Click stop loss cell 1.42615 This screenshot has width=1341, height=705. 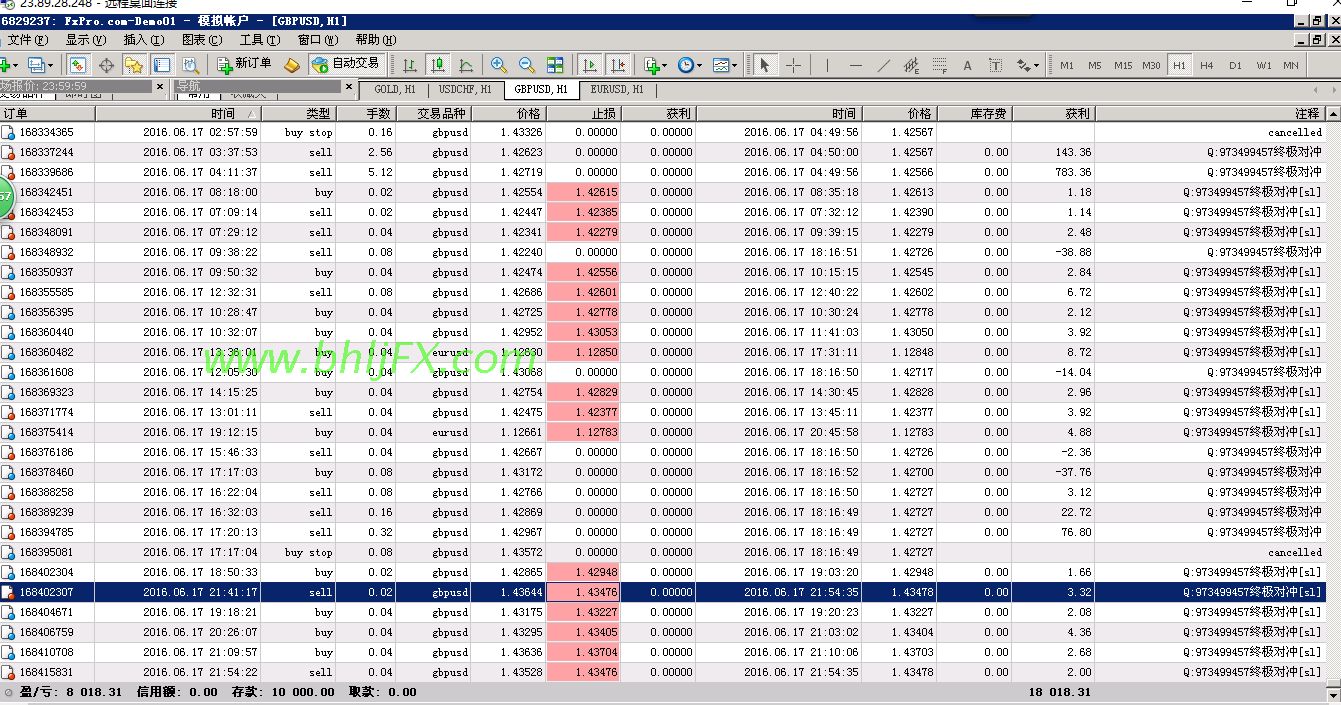[583, 192]
